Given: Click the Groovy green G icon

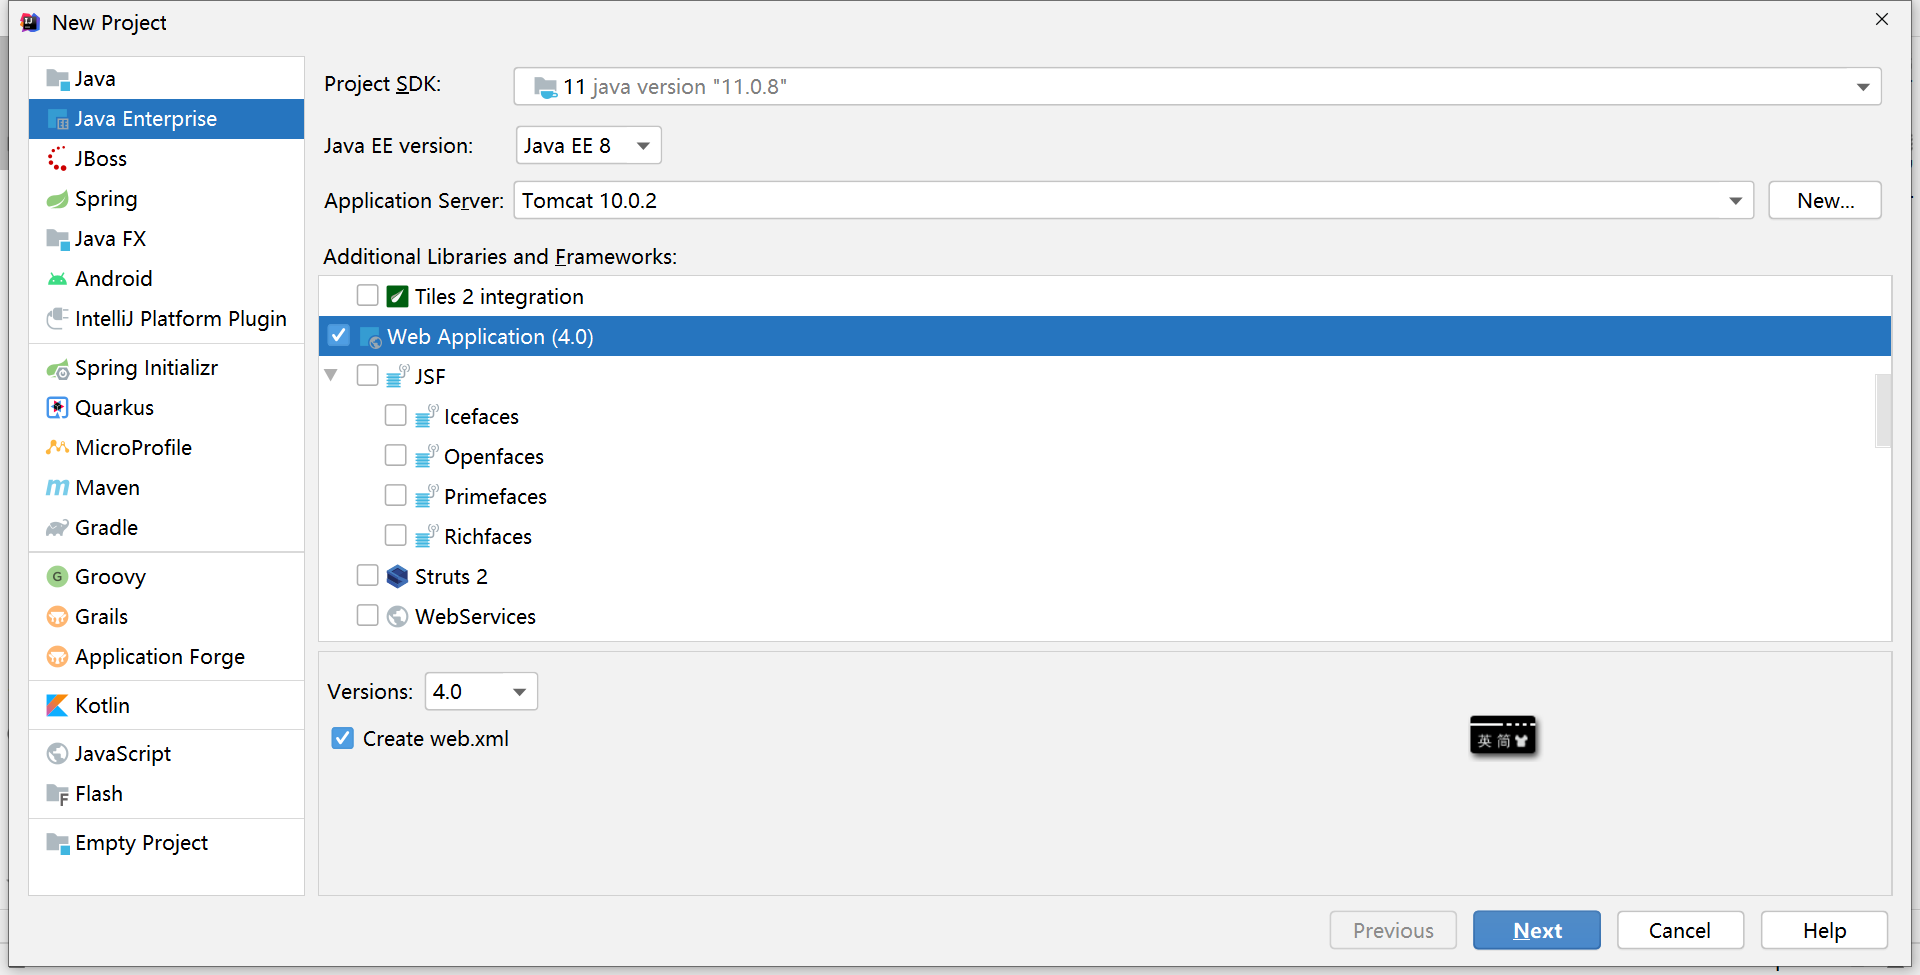Looking at the screenshot, I should pyautogui.click(x=58, y=577).
